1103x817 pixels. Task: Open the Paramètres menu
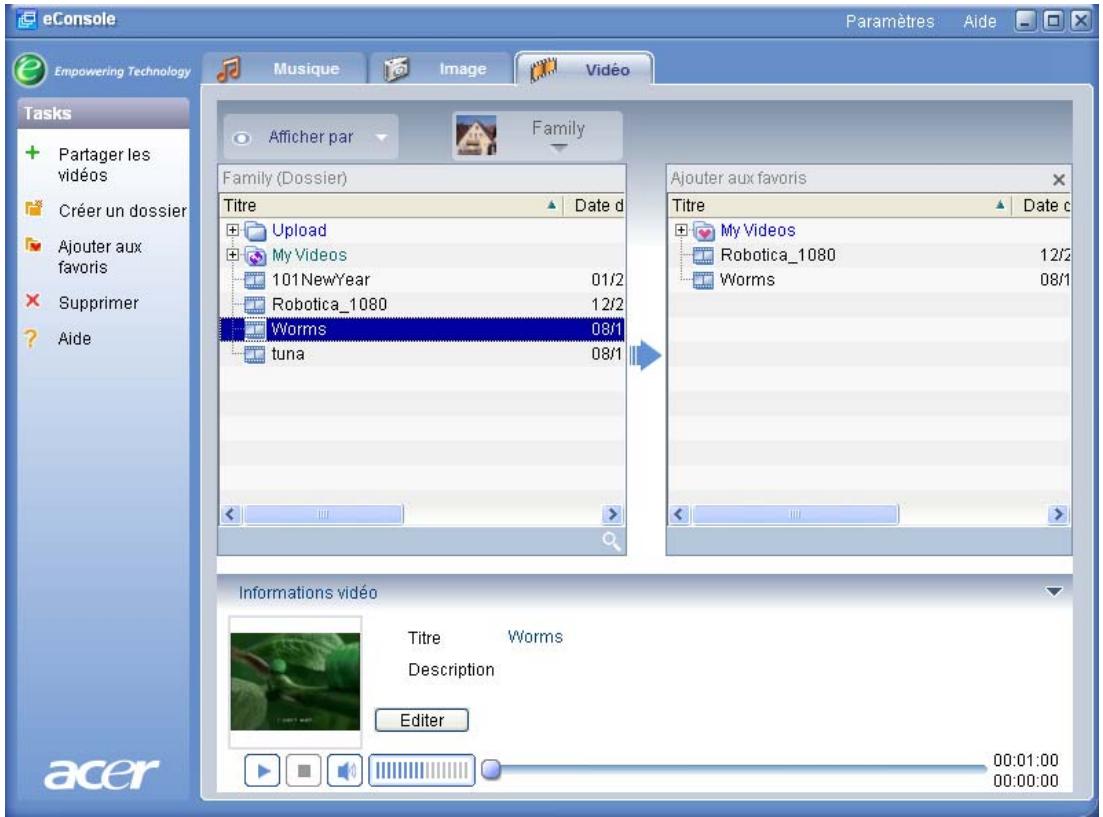coord(889,21)
